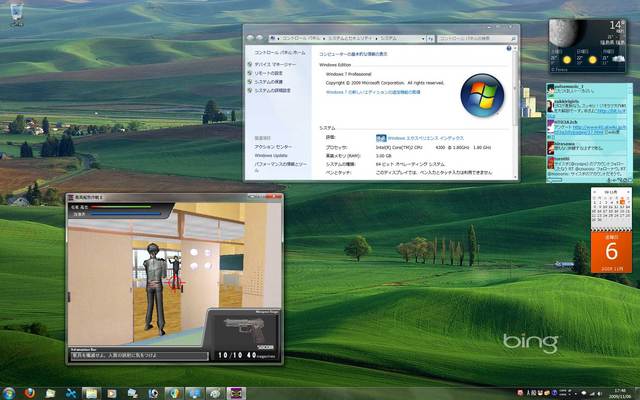640x400 pixels.
Task: Click the Back arrow in System window
Action: [251, 38]
